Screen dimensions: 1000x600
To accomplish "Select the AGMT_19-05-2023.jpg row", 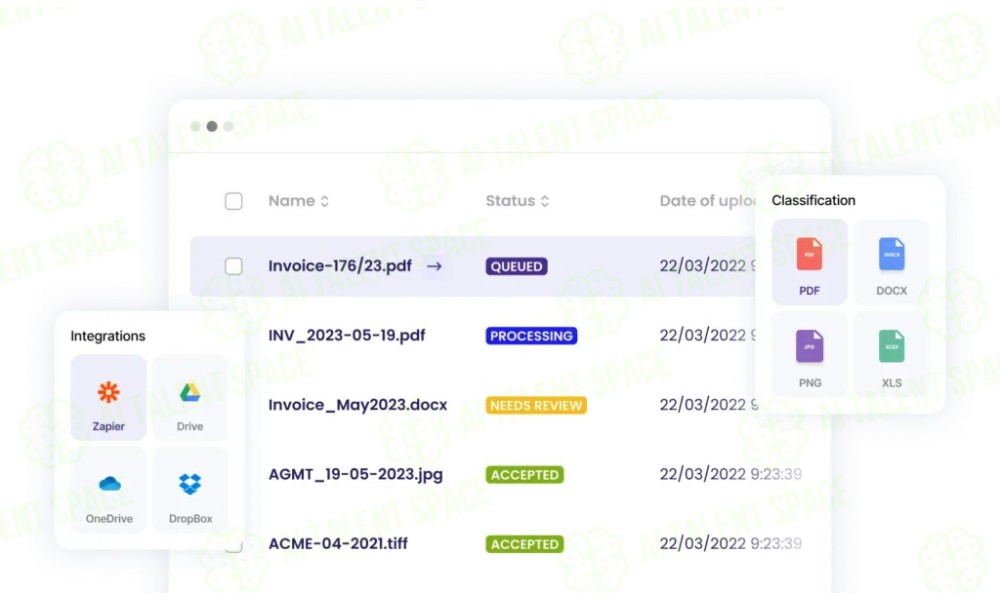I will pos(355,475).
